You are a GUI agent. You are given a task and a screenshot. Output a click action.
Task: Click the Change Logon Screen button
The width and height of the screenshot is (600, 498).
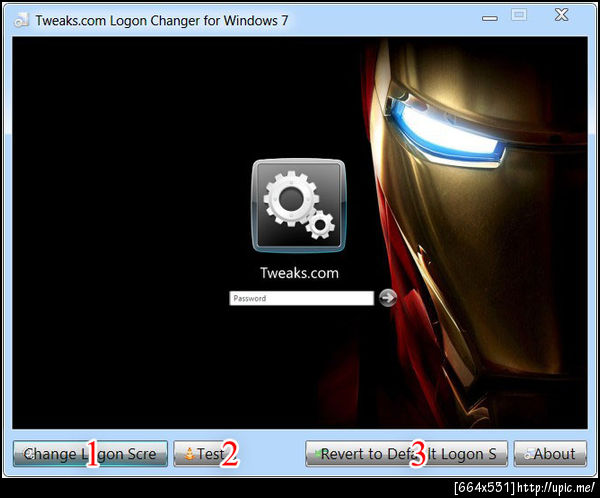[90, 454]
